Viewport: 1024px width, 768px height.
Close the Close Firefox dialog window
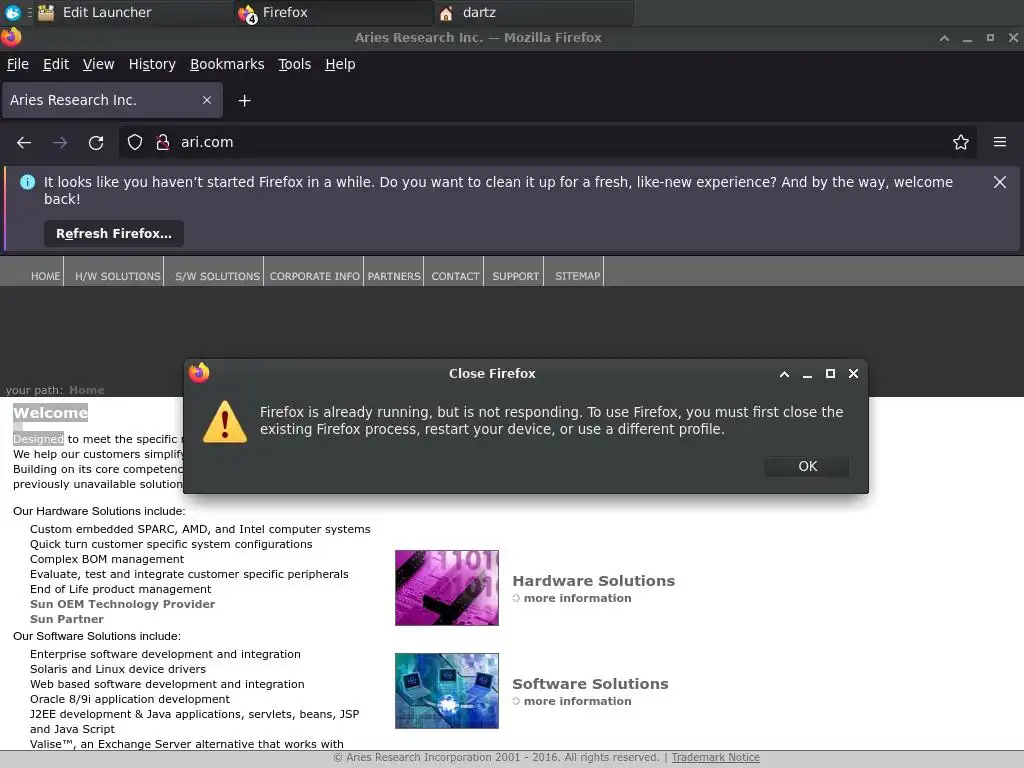coord(853,374)
